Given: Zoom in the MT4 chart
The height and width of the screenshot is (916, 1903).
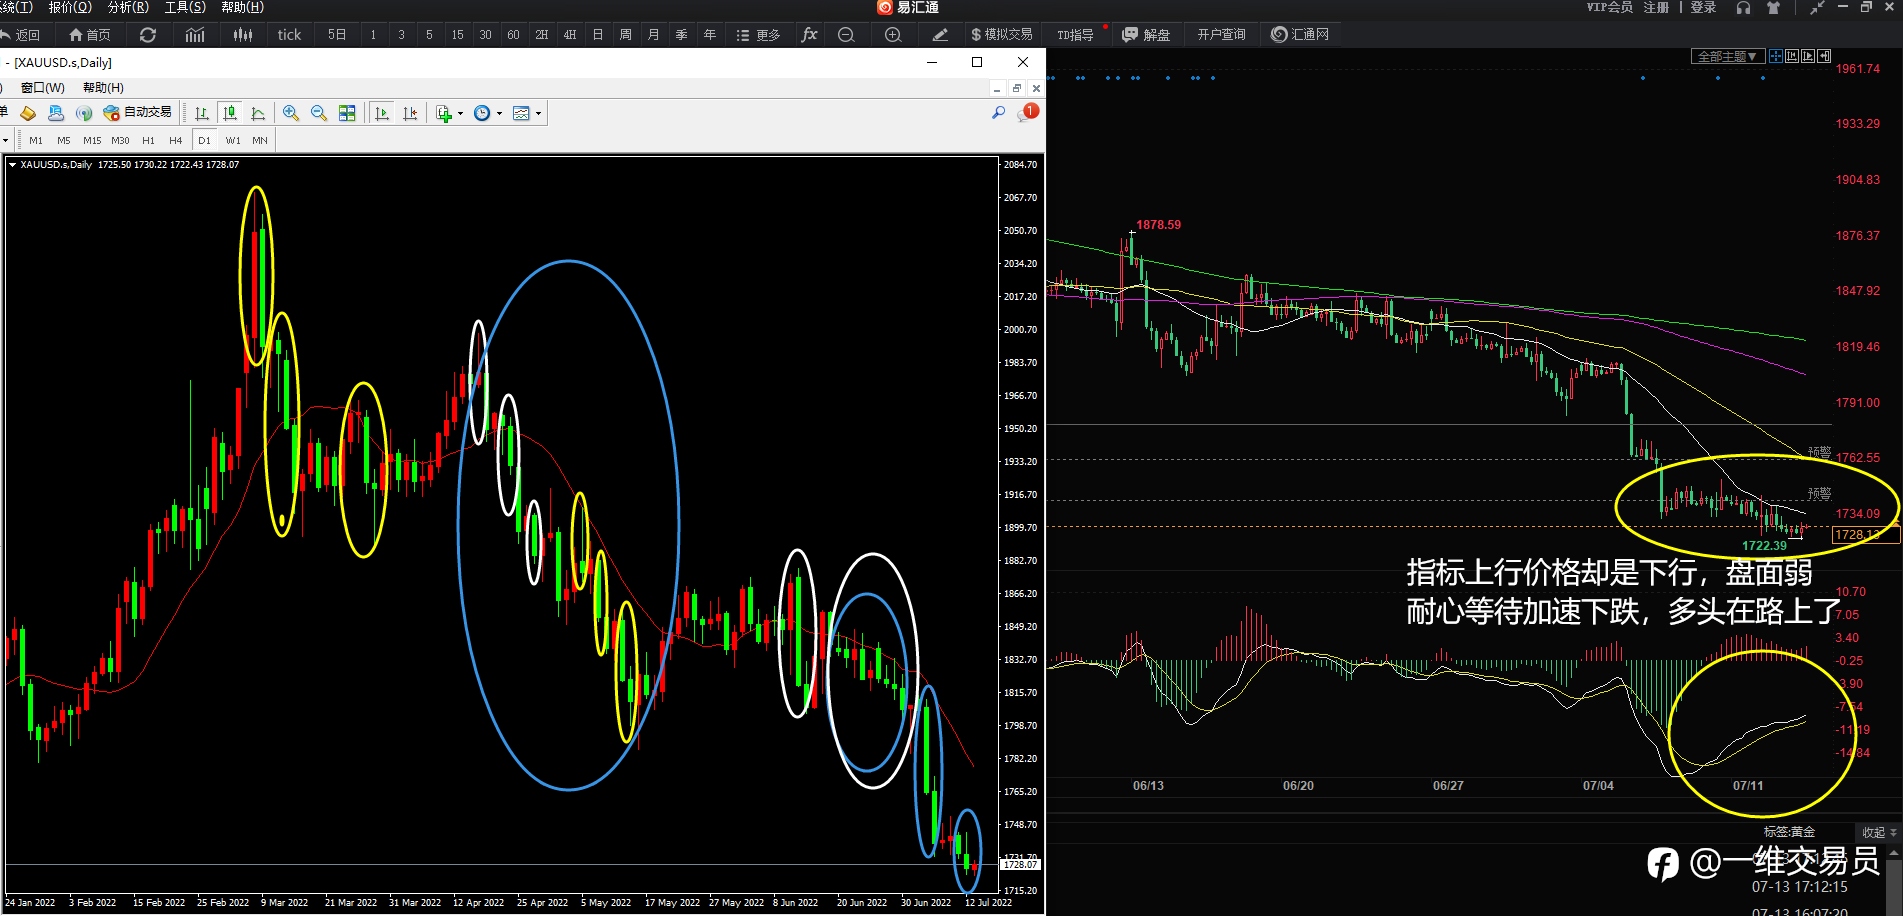Looking at the screenshot, I should 291,113.
